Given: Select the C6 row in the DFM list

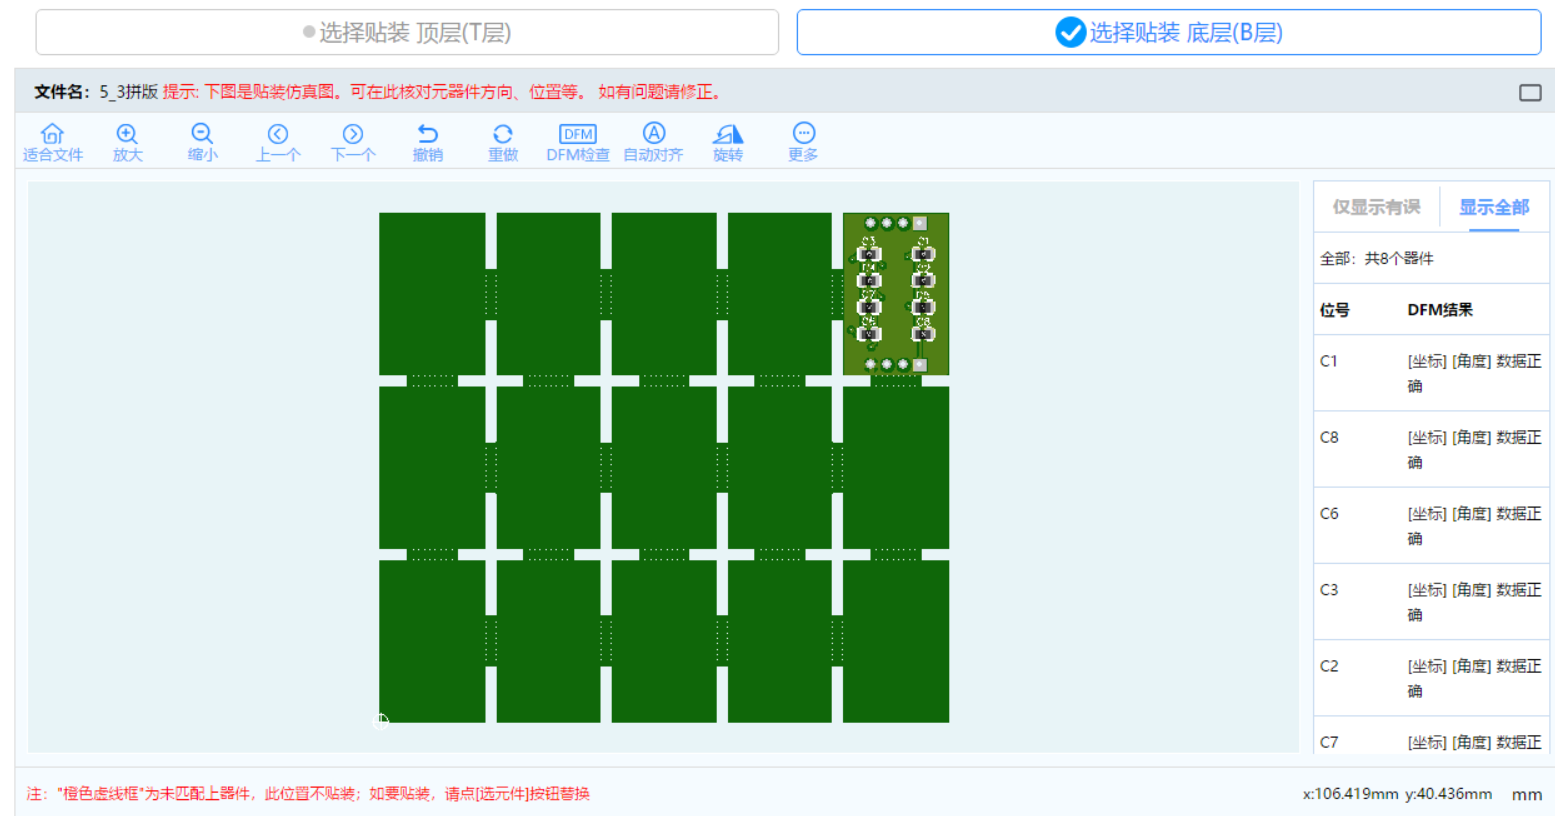Looking at the screenshot, I should click(x=1431, y=525).
